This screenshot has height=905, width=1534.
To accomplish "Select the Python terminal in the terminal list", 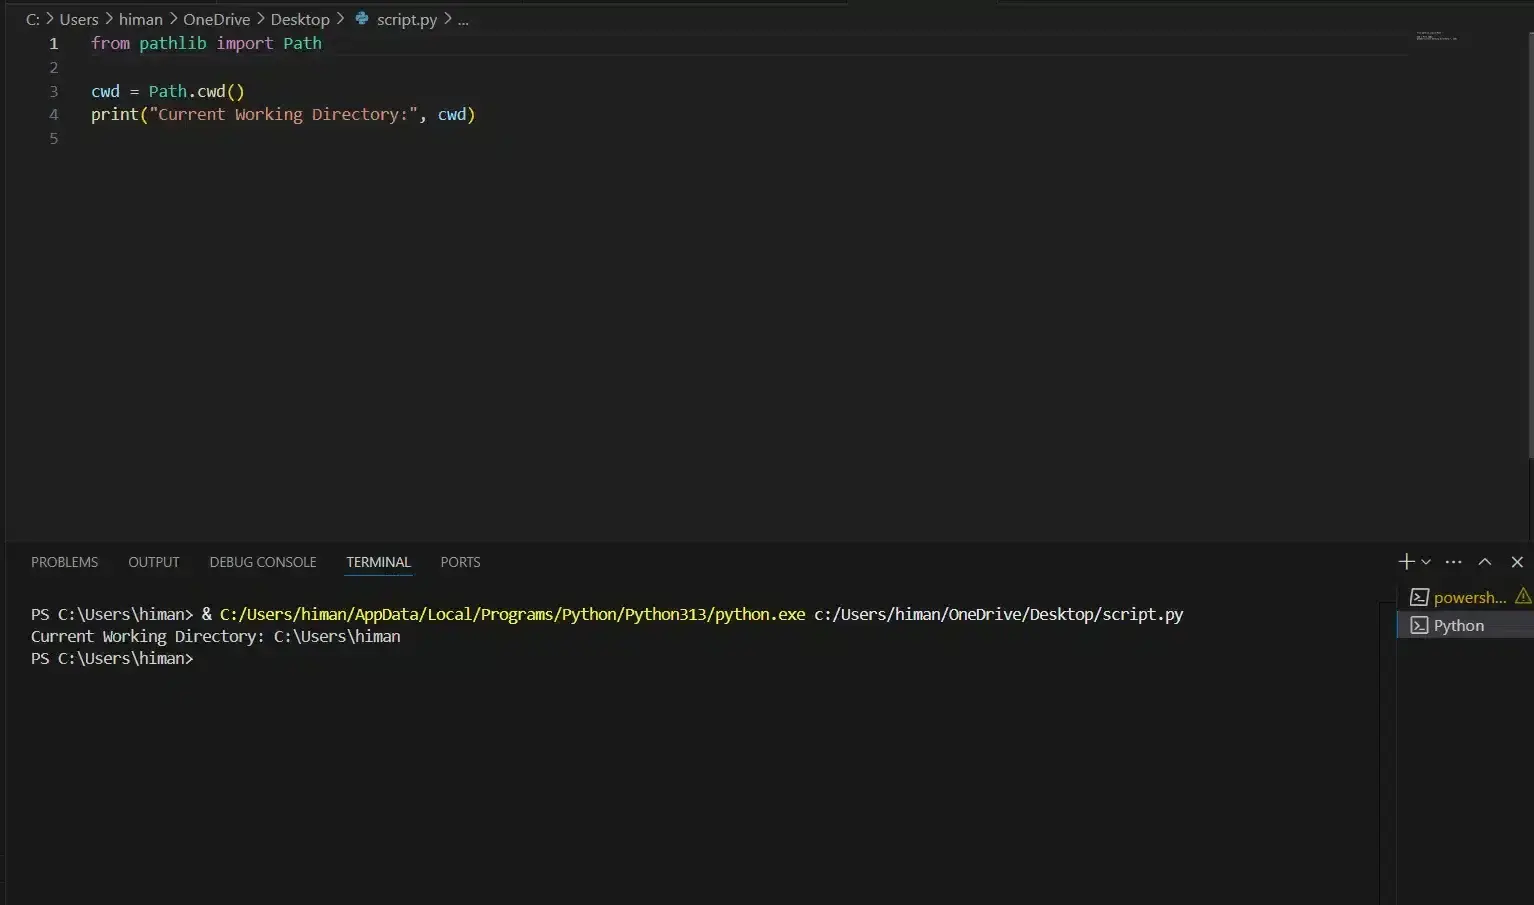I will coord(1466,625).
